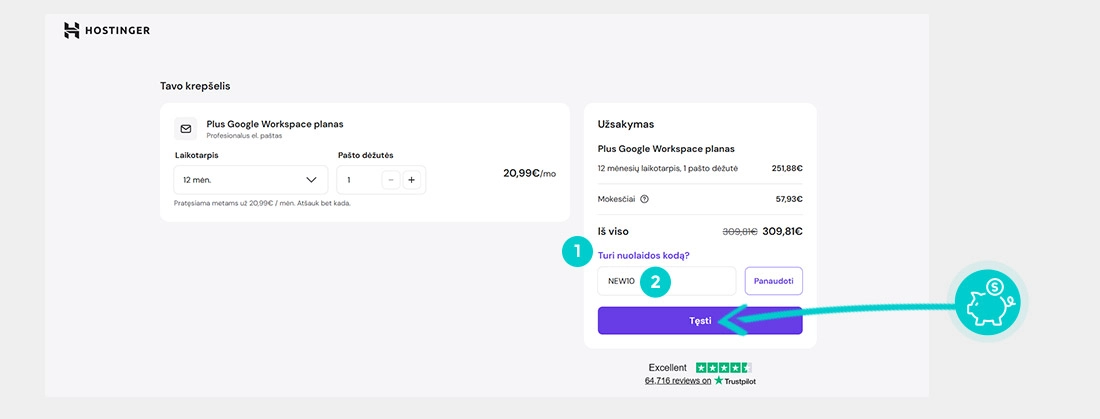
Task: Click the Tavo krepšelis heading
Action: pyautogui.click(x=195, y=86)
